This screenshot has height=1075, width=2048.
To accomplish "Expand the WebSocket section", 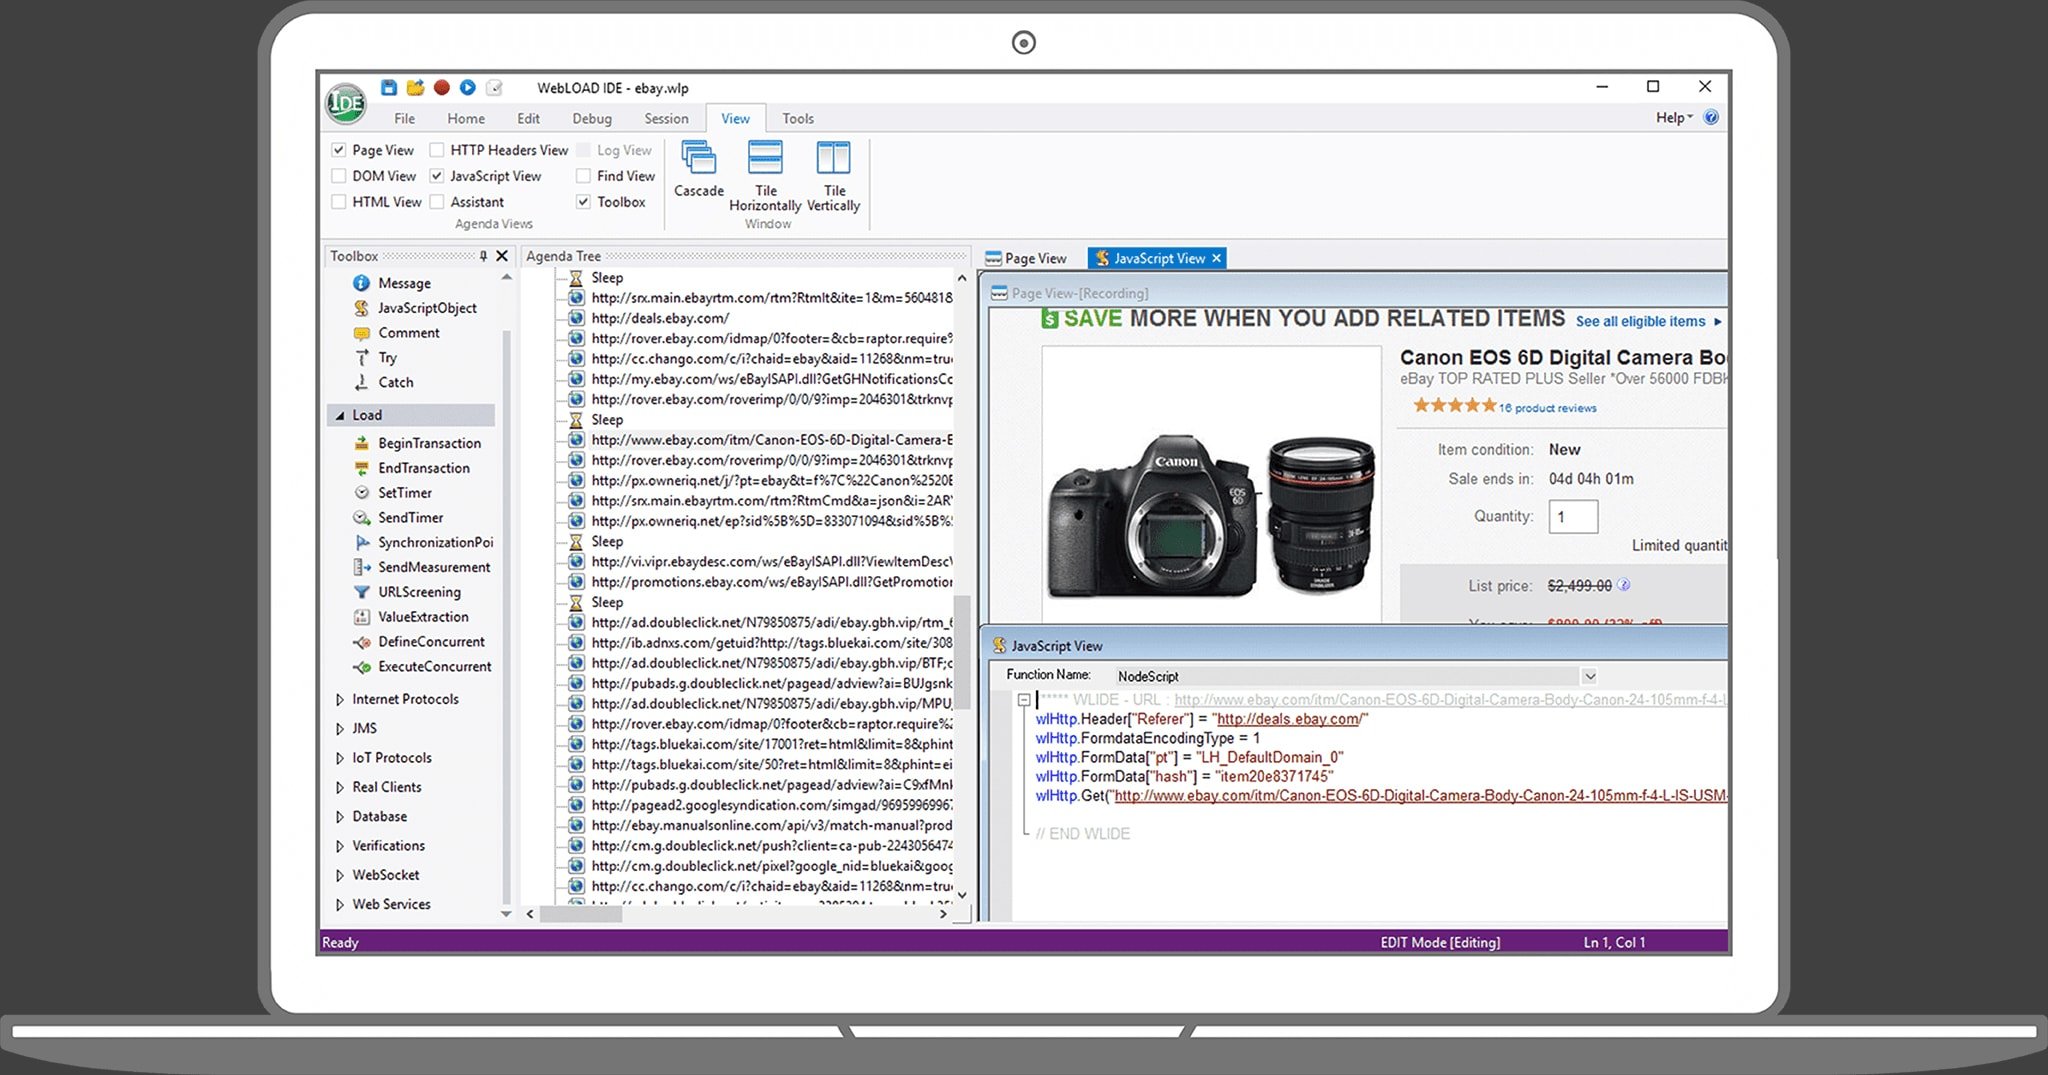I will [x=340, y=875].
